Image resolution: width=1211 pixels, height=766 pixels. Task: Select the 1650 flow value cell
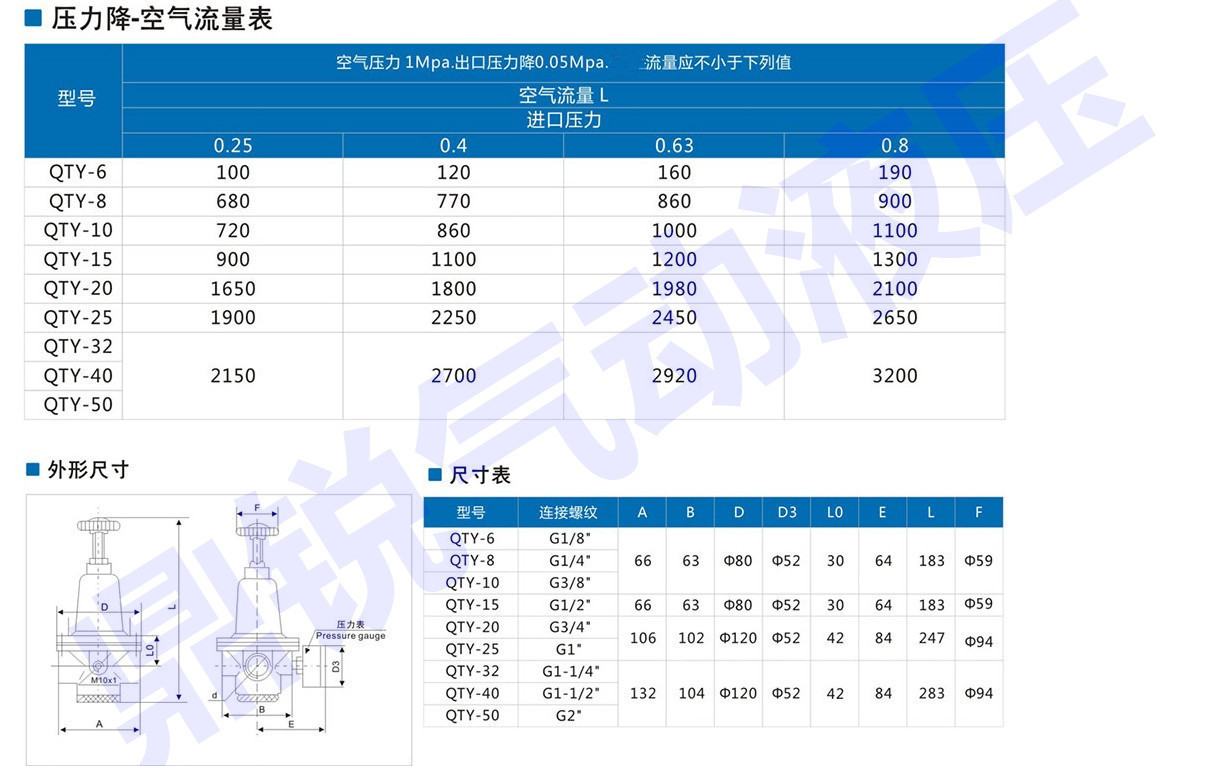[x=233, y=289]
